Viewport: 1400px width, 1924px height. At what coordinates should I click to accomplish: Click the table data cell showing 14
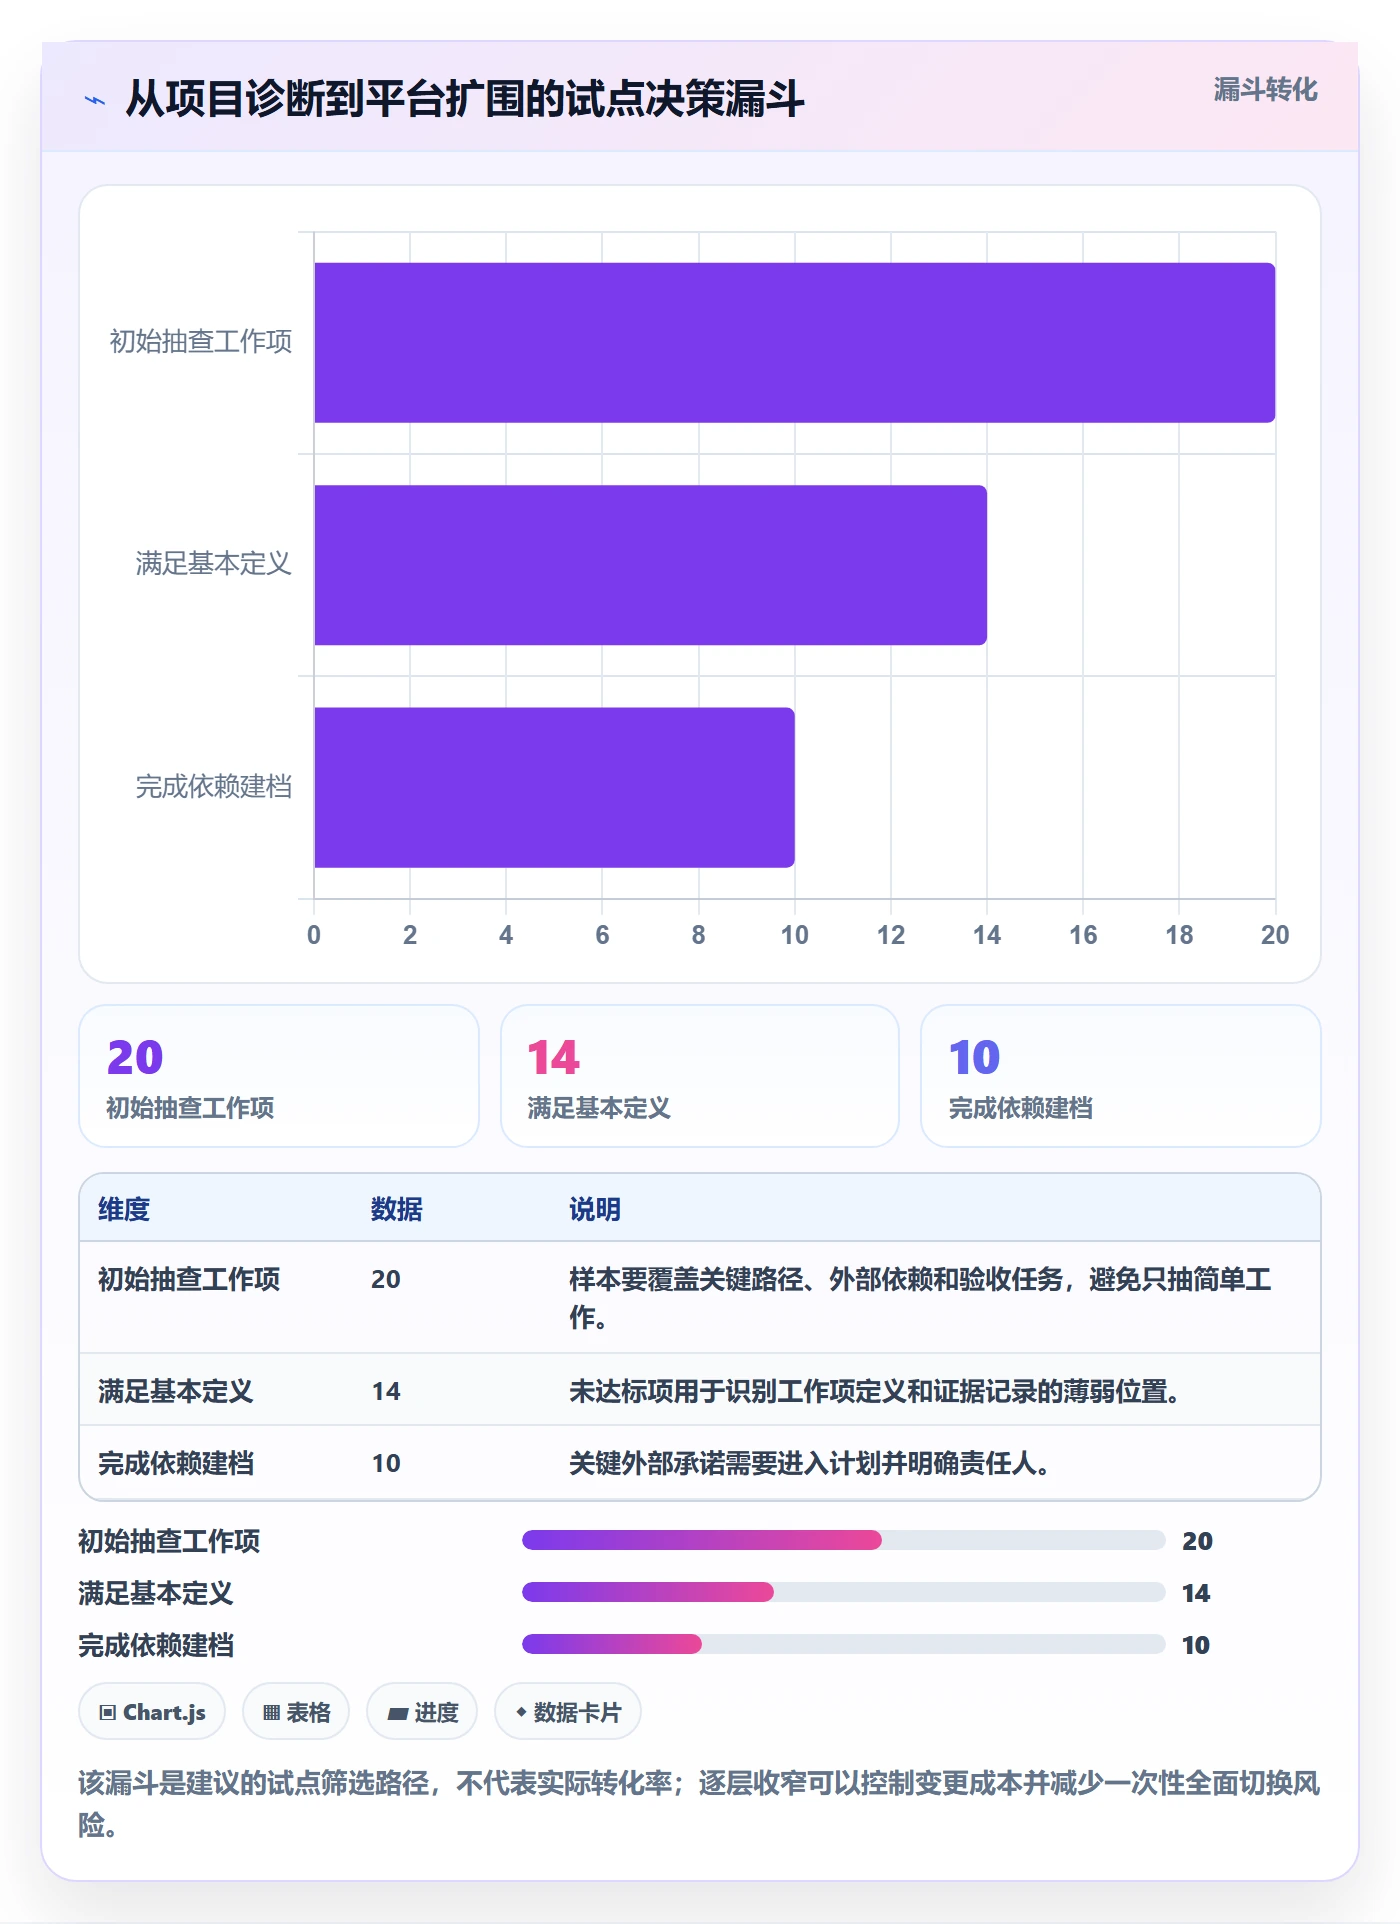click(x=386, y=1391)
